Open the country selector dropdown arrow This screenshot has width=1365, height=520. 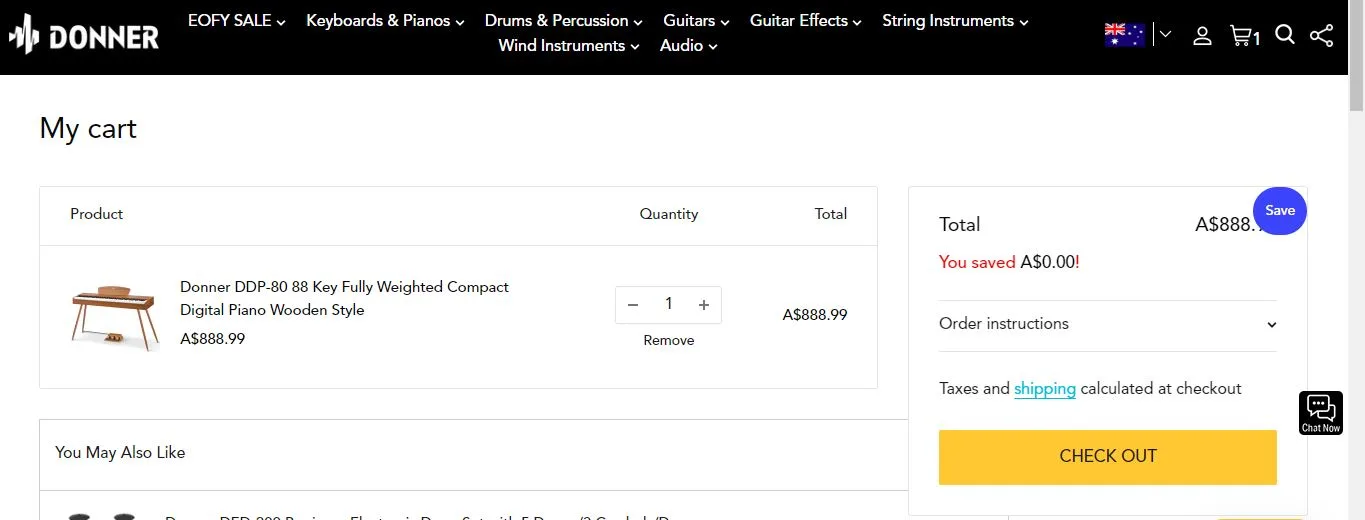pos(1165,35)
